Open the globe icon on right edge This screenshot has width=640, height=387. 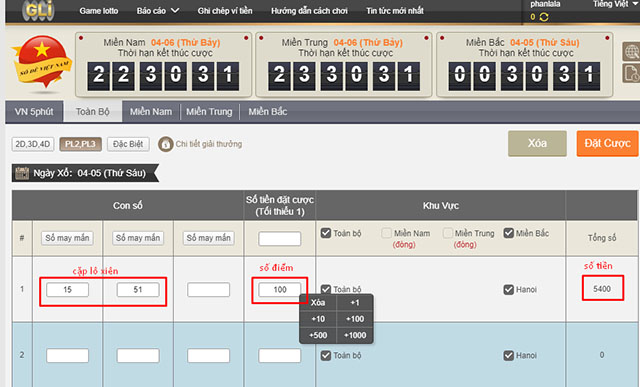(631, 51)
